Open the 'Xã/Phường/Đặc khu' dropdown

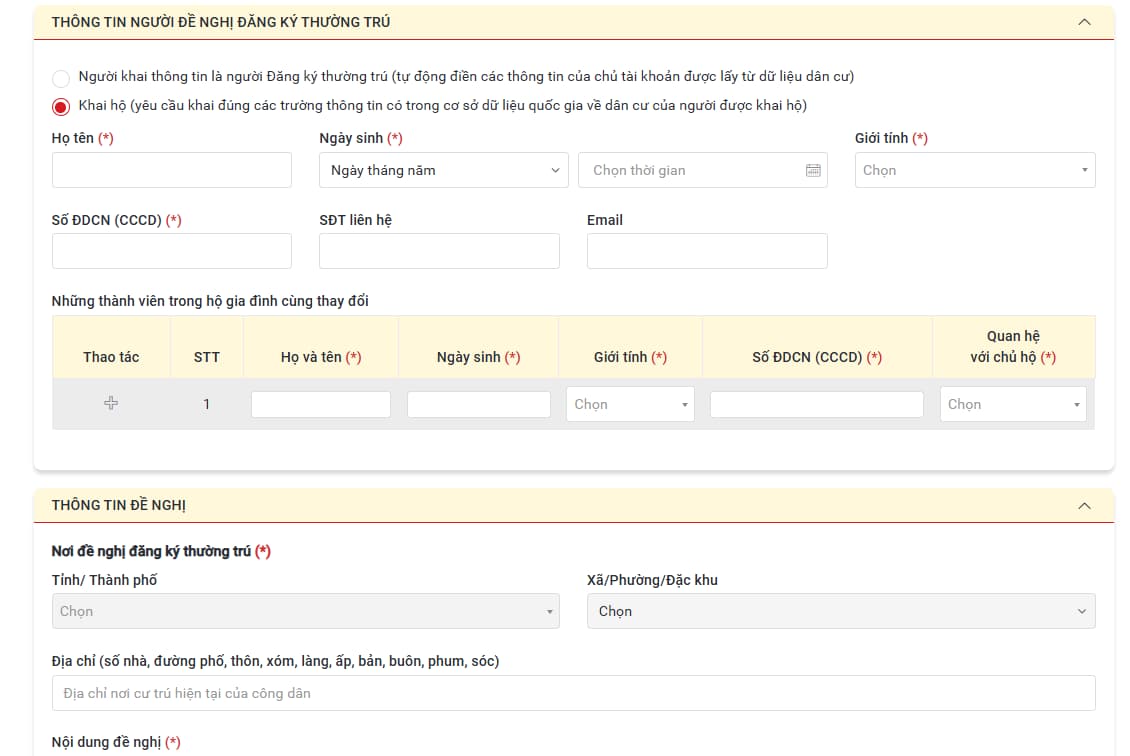pos(841,611)
